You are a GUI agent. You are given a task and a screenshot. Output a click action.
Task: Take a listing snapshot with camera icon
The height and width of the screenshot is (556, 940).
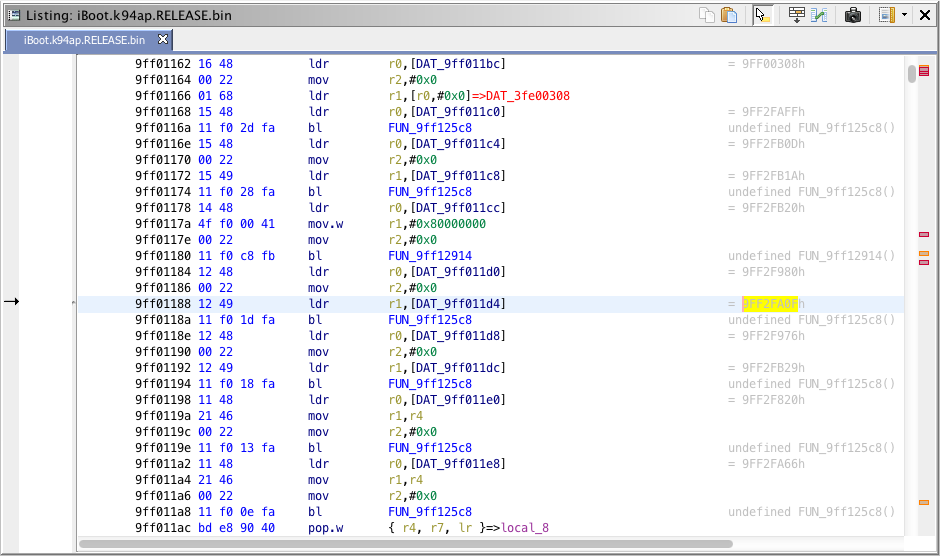click(x=852, y=15)
